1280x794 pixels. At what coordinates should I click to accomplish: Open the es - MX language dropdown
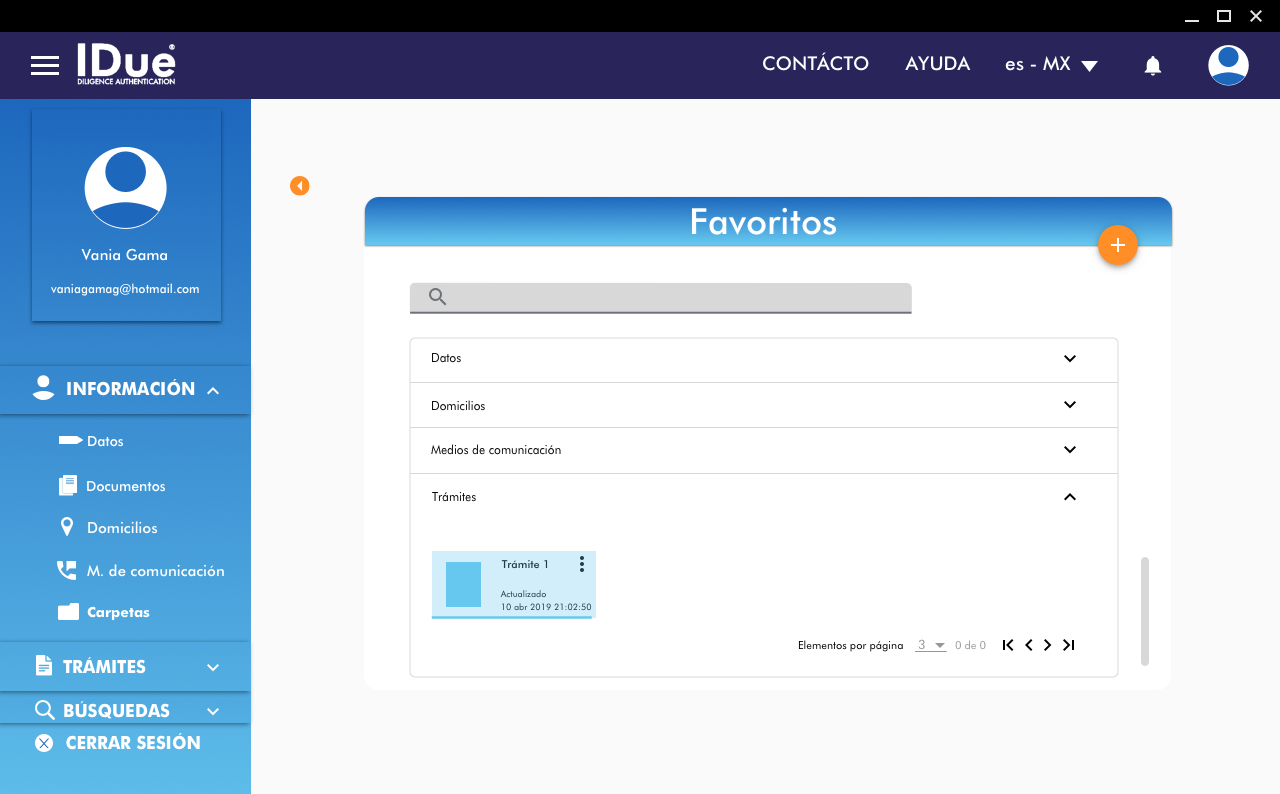(x=1051, y=65)
